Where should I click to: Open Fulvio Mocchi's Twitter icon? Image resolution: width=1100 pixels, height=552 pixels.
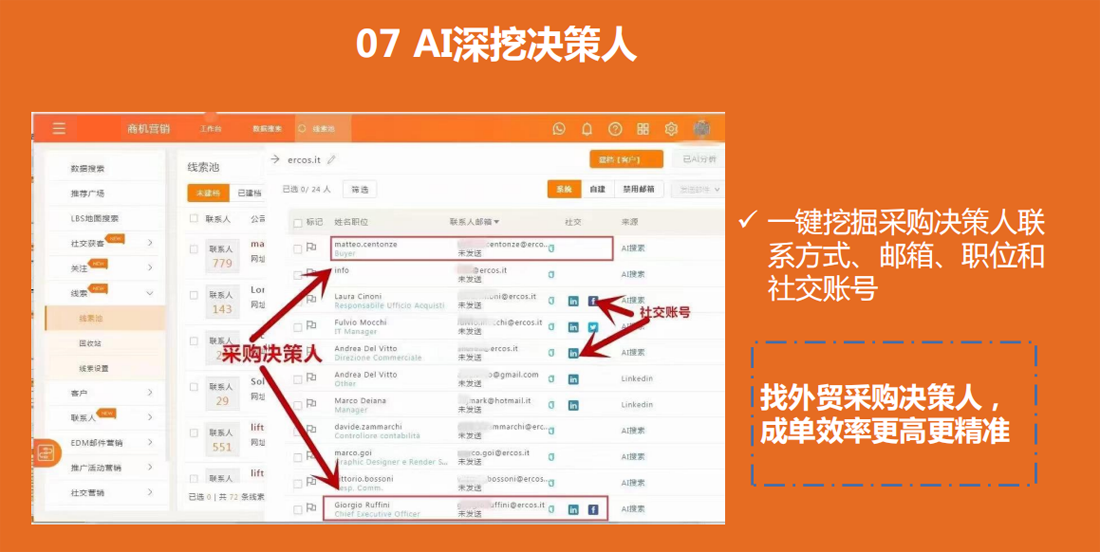593,327
